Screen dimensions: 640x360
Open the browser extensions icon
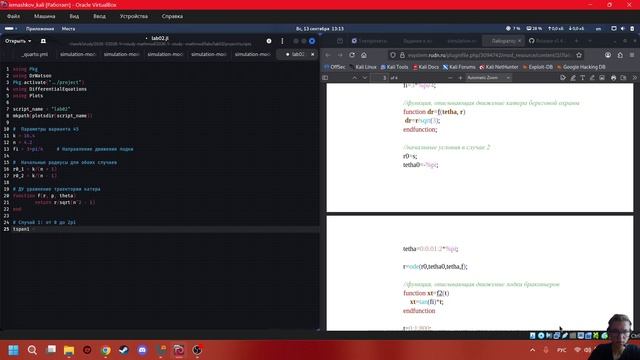click(x=620, y=55)
